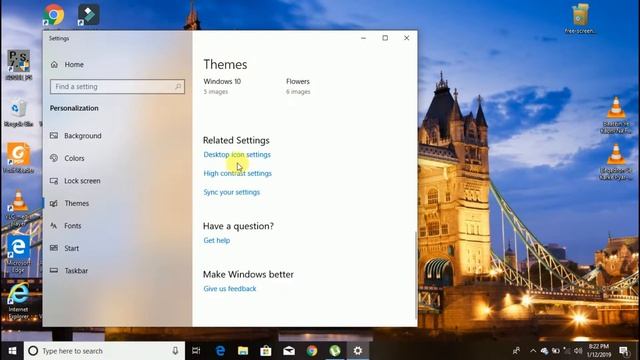Click the microphone icon in taskbar search
Screen dimensions: 640x360
[x=175, y=351]
